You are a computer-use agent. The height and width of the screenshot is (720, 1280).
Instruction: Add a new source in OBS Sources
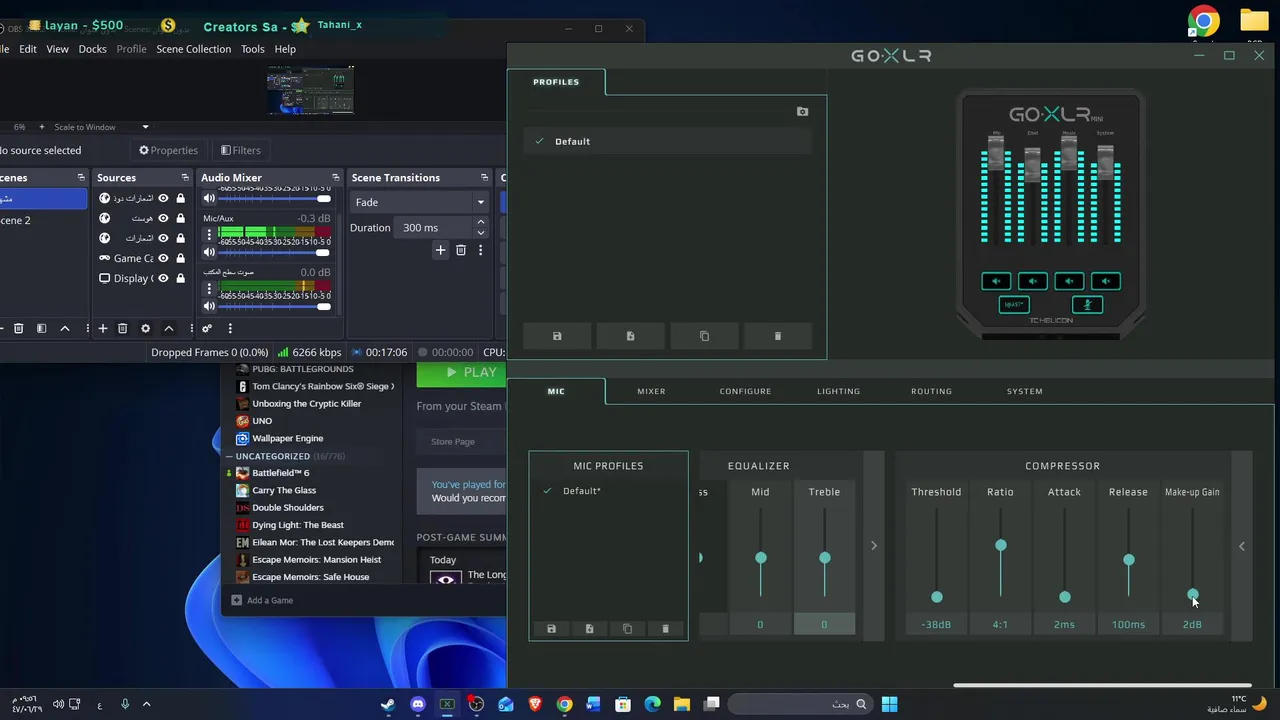point(102,328)
